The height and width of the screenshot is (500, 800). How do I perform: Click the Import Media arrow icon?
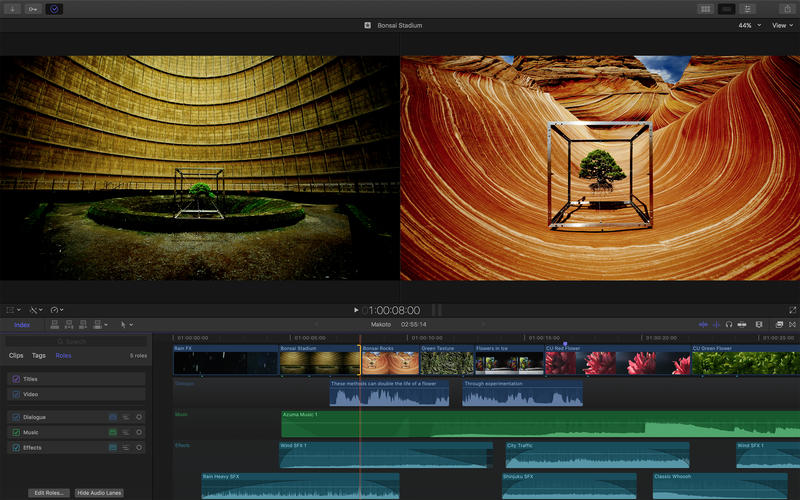click(11, 9)
